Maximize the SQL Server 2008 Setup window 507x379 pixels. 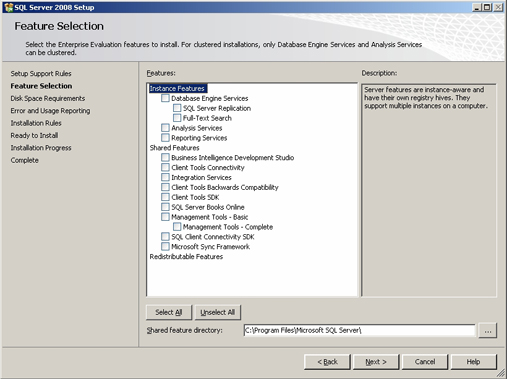[487, 7]
